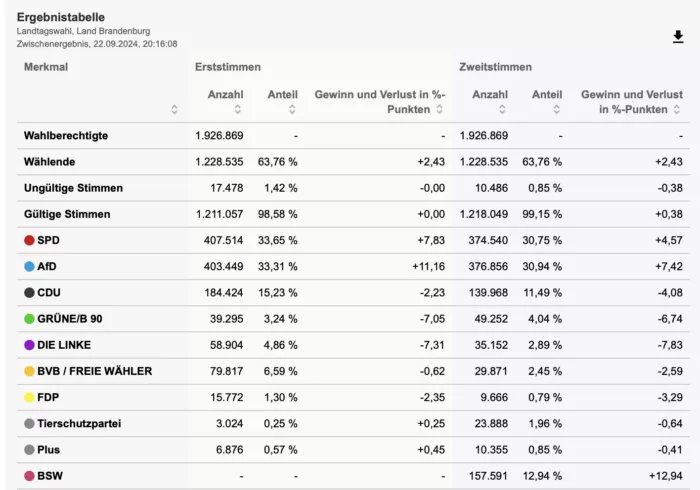Image resolution: width=700 pixels, height=490 pixels.
Task: Click 'Landtagswahl, Land Brandenburg' subtitle
Action: point(83,31)
